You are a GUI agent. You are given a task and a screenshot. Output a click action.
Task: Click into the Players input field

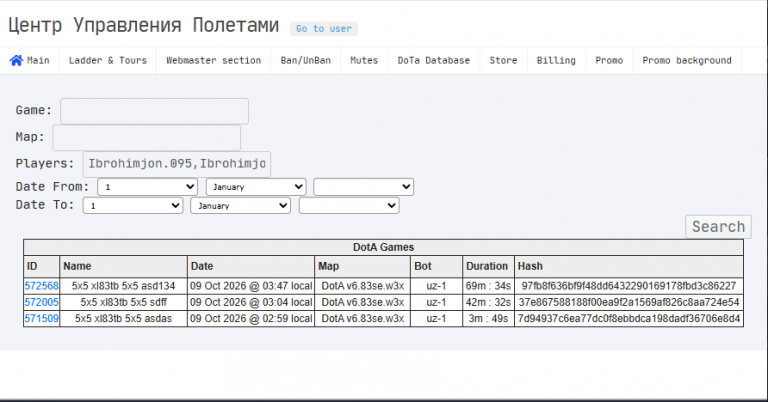click(177, 164)
